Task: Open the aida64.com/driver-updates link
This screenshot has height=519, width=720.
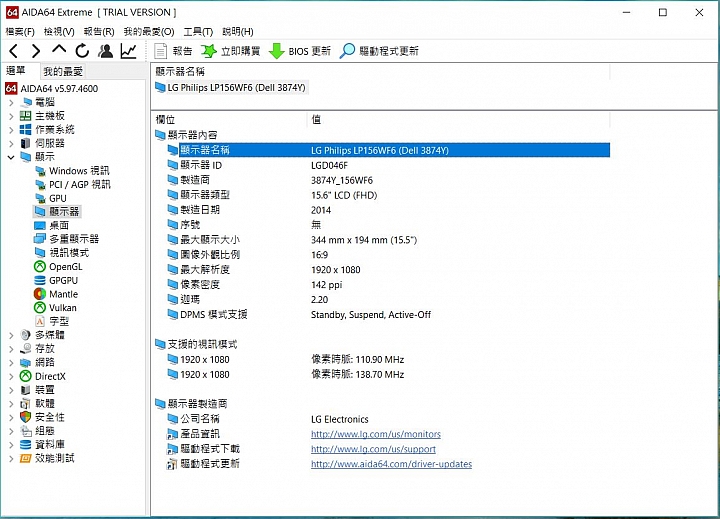Action: pos(391,464)
